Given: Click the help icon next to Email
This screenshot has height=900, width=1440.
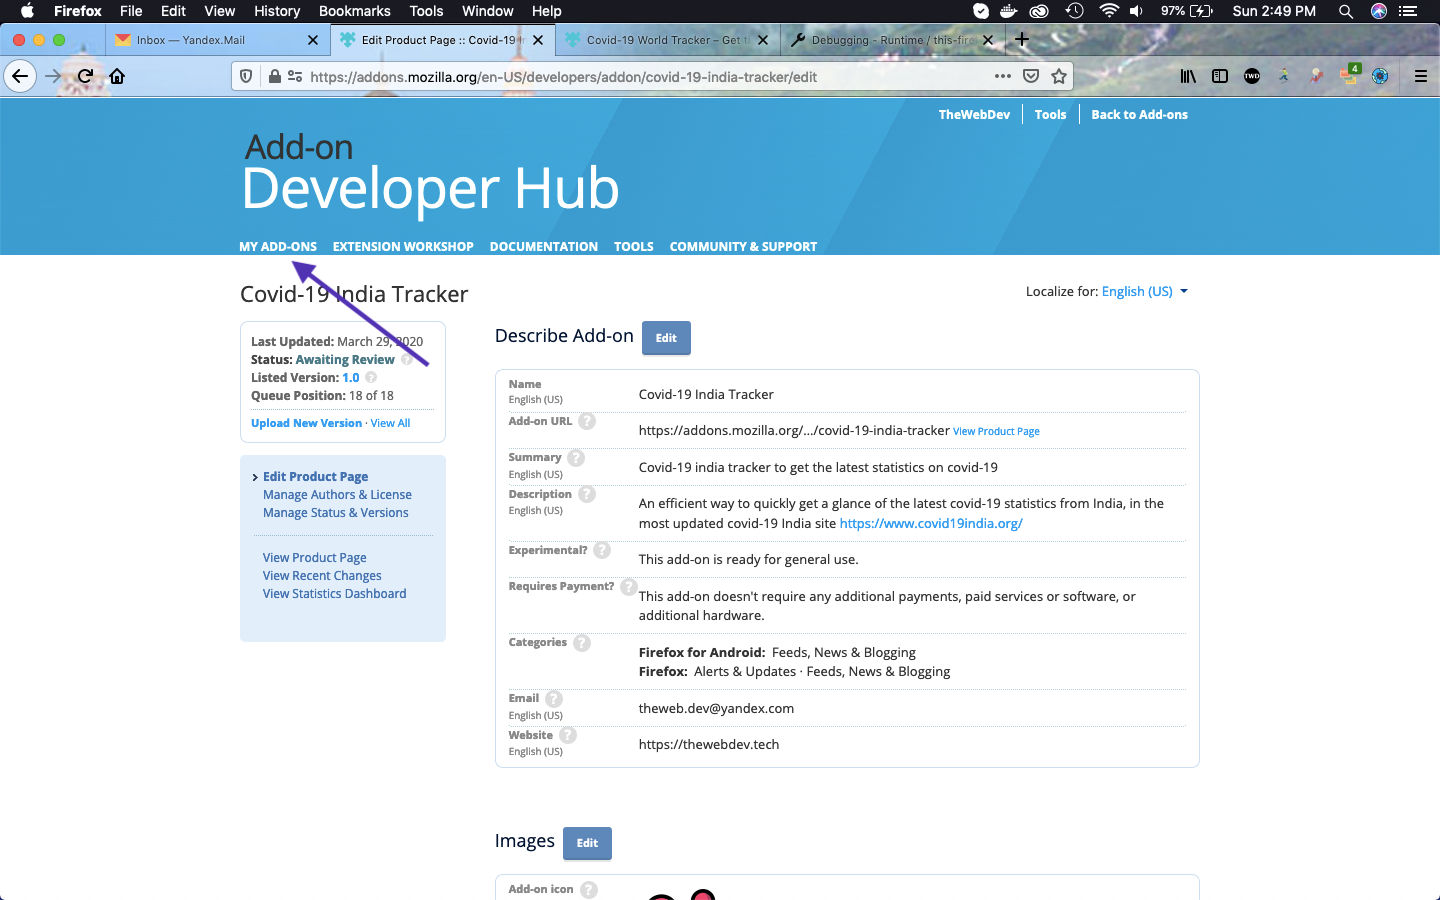Looking at the screenshot, I should 554,699.
